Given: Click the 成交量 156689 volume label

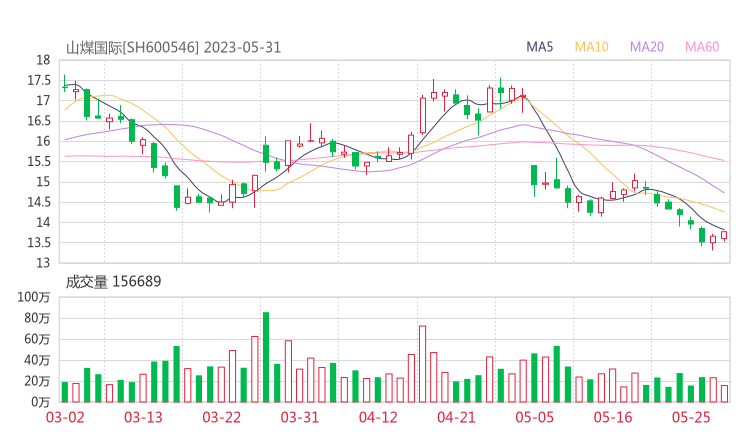Looking at the screenshot, I should pyautogui.click(x=113, y=282).
